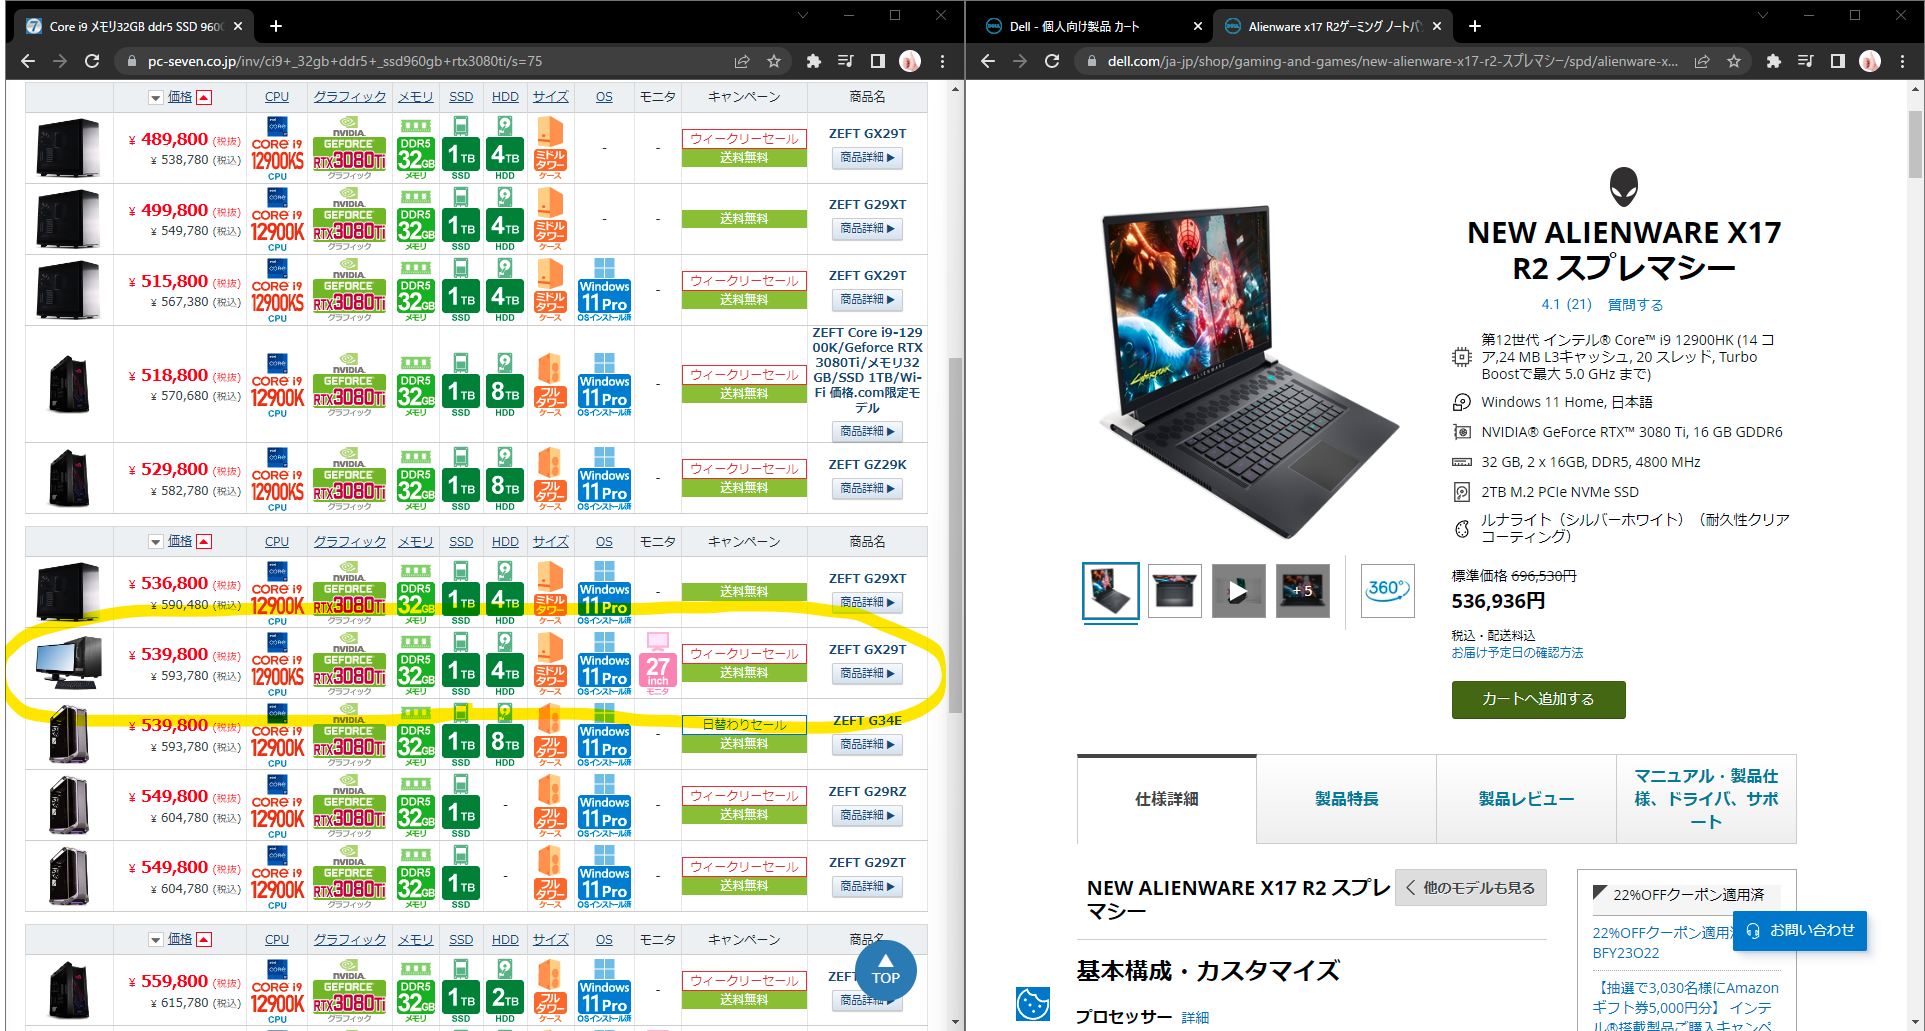This screenshot has height=1031, width=1925.
Task: Click 27 inch monitor icon in circled row
Action: tap(658, 662)
